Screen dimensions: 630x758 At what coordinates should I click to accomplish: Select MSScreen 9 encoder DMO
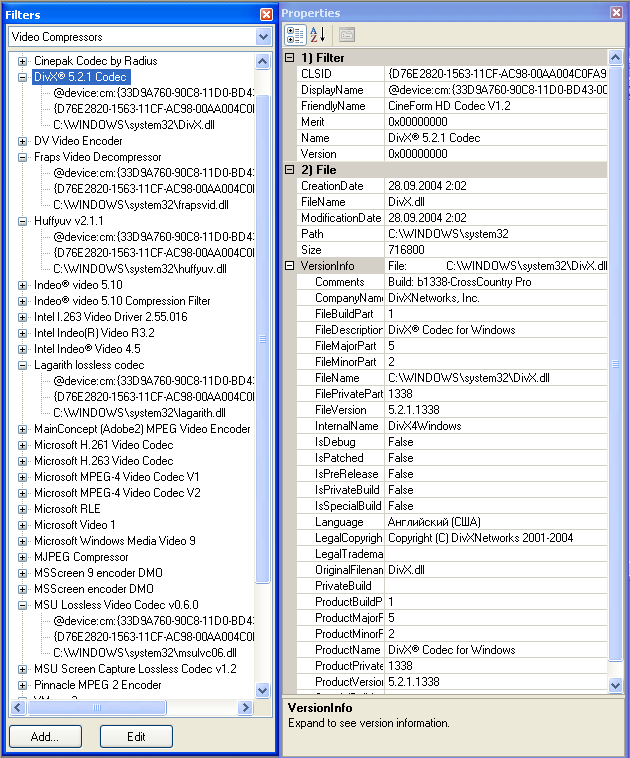tap(98, 573)
